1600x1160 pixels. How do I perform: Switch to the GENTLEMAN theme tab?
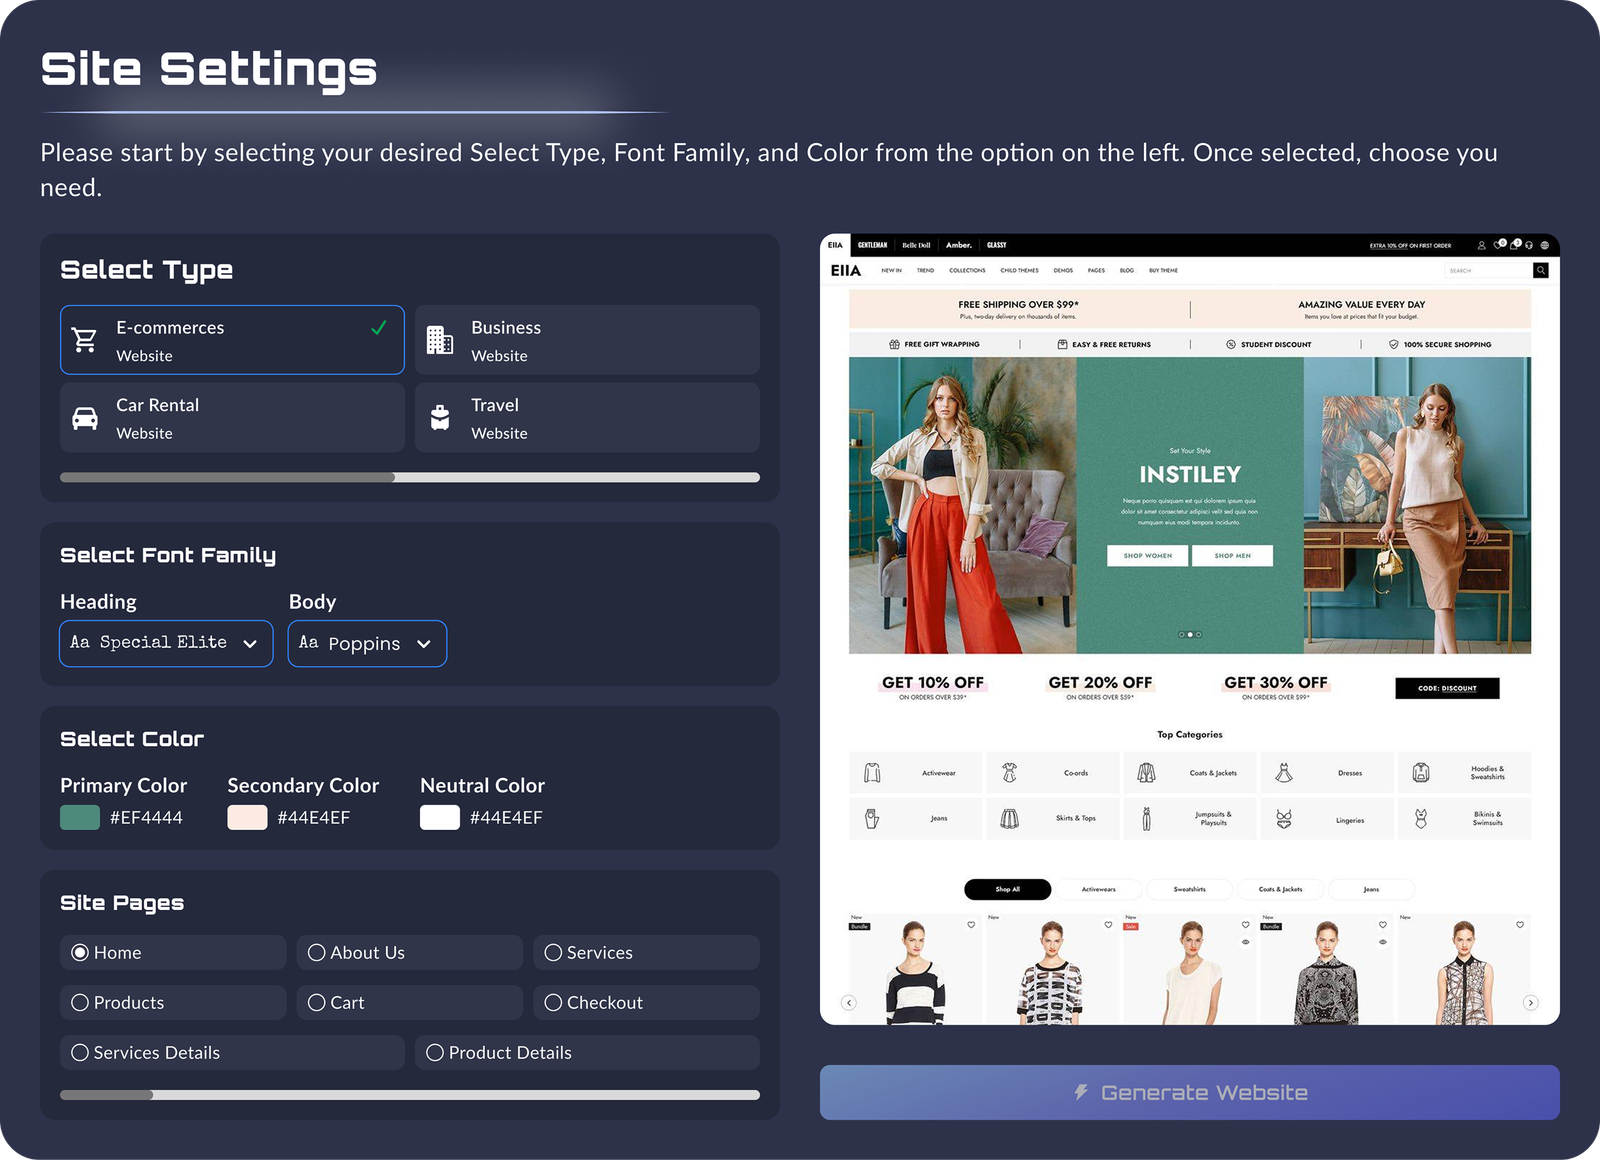click(x=872, y=245)
